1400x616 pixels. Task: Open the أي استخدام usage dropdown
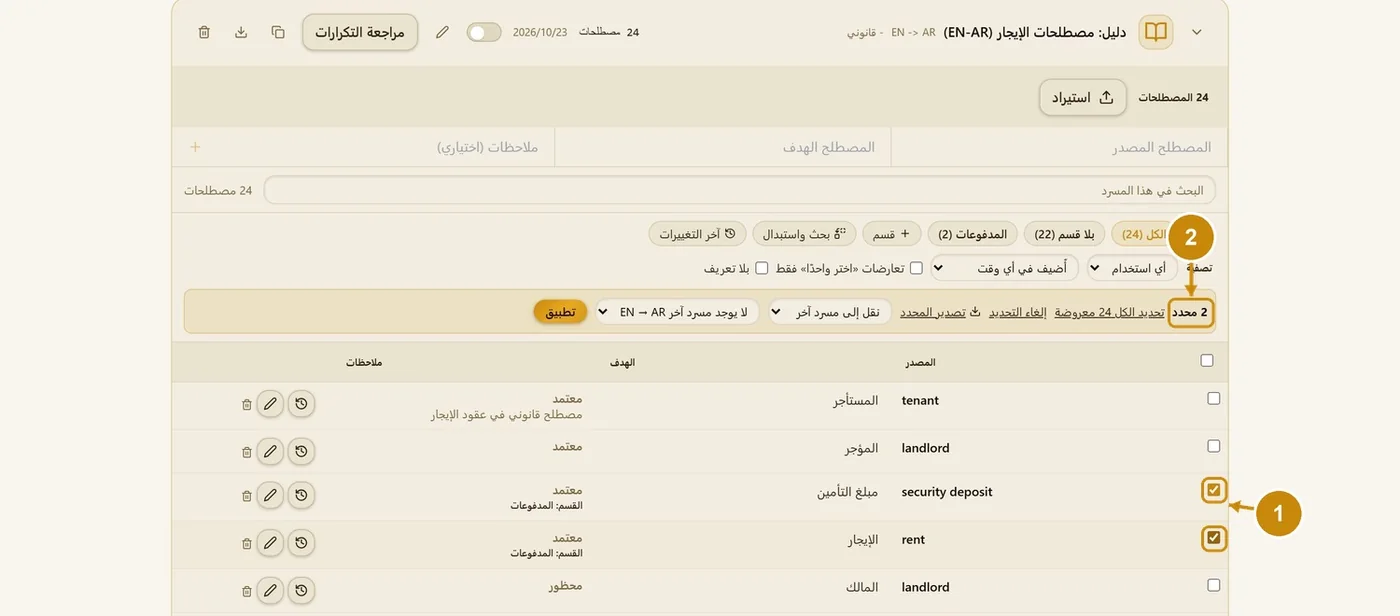coord(1132,268)
